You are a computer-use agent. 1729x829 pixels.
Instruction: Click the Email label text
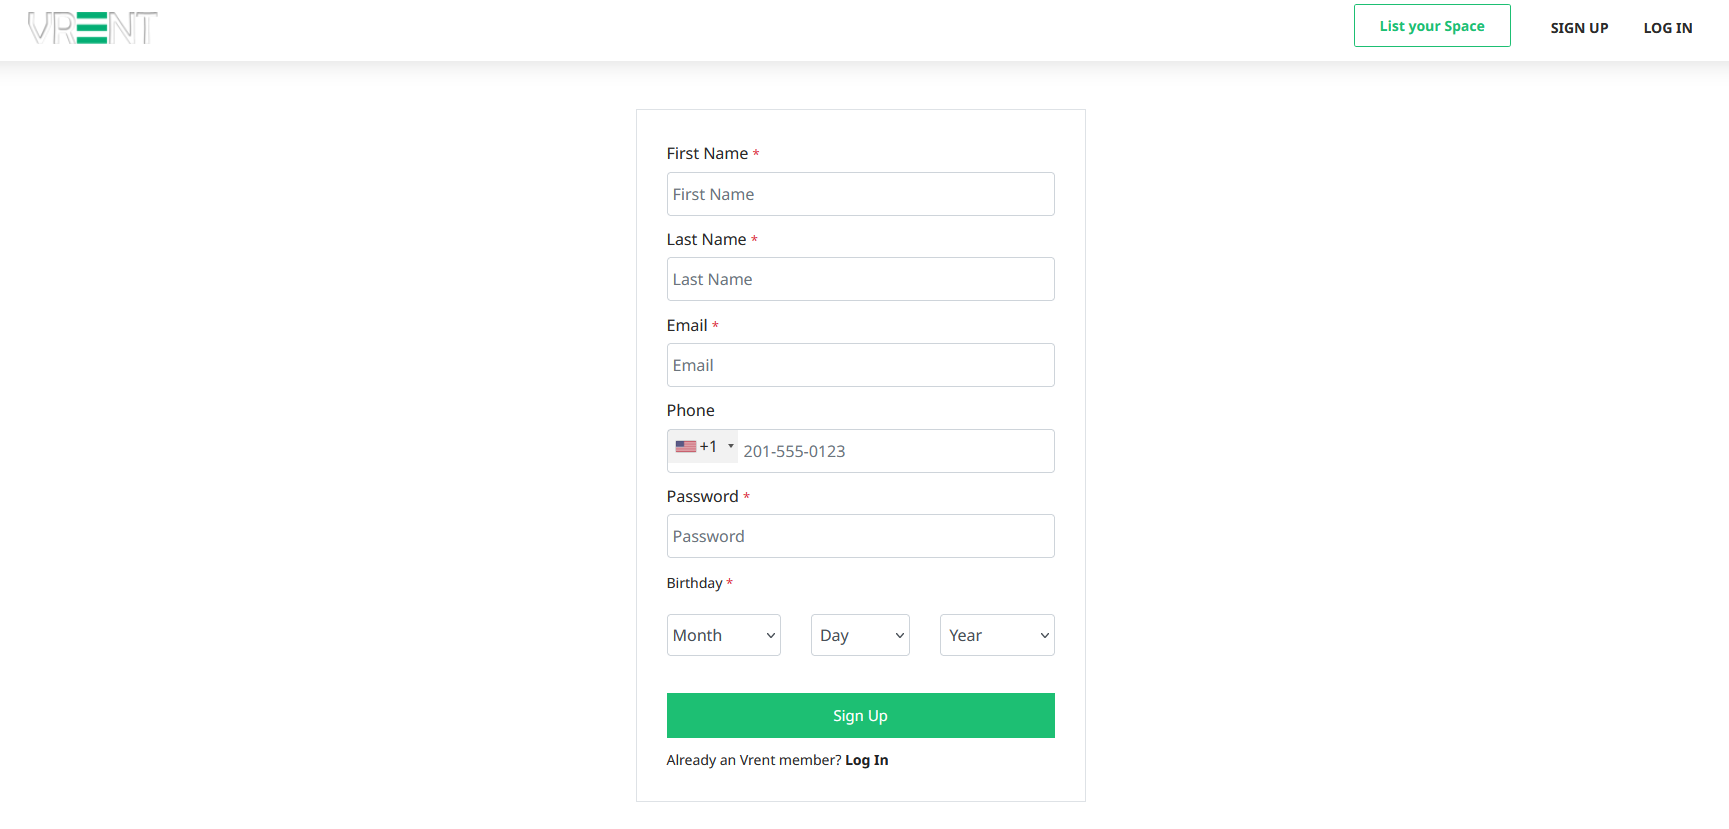[x=687, y=325]
